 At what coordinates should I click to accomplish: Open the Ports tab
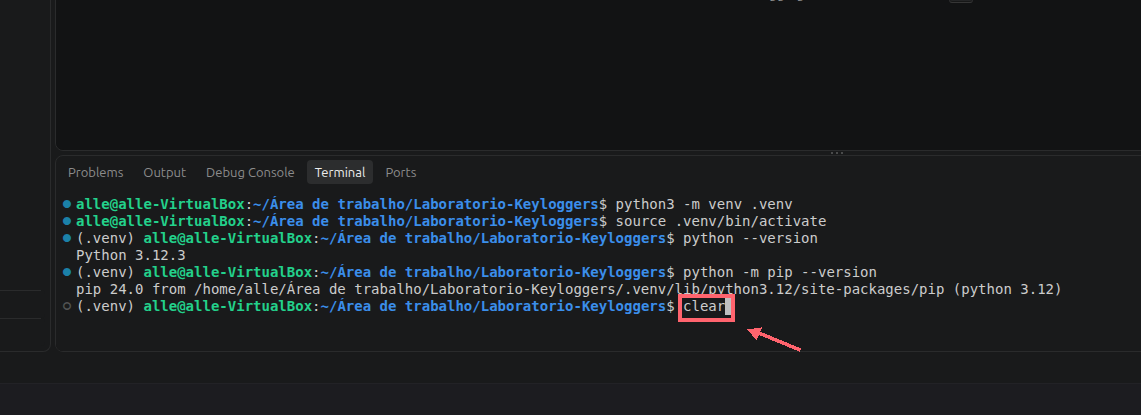pyautogui.click(x=401, y=173)
